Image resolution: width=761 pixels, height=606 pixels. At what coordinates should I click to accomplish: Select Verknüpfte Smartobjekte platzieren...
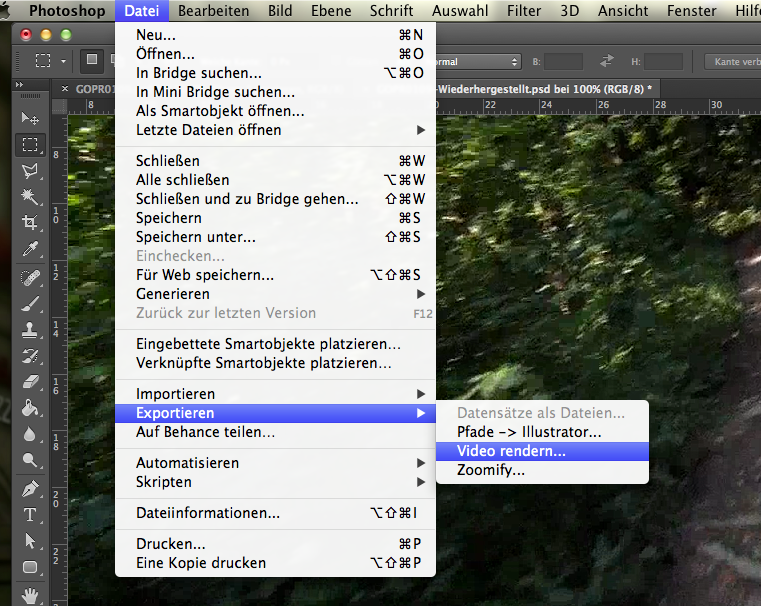[275, 363]
